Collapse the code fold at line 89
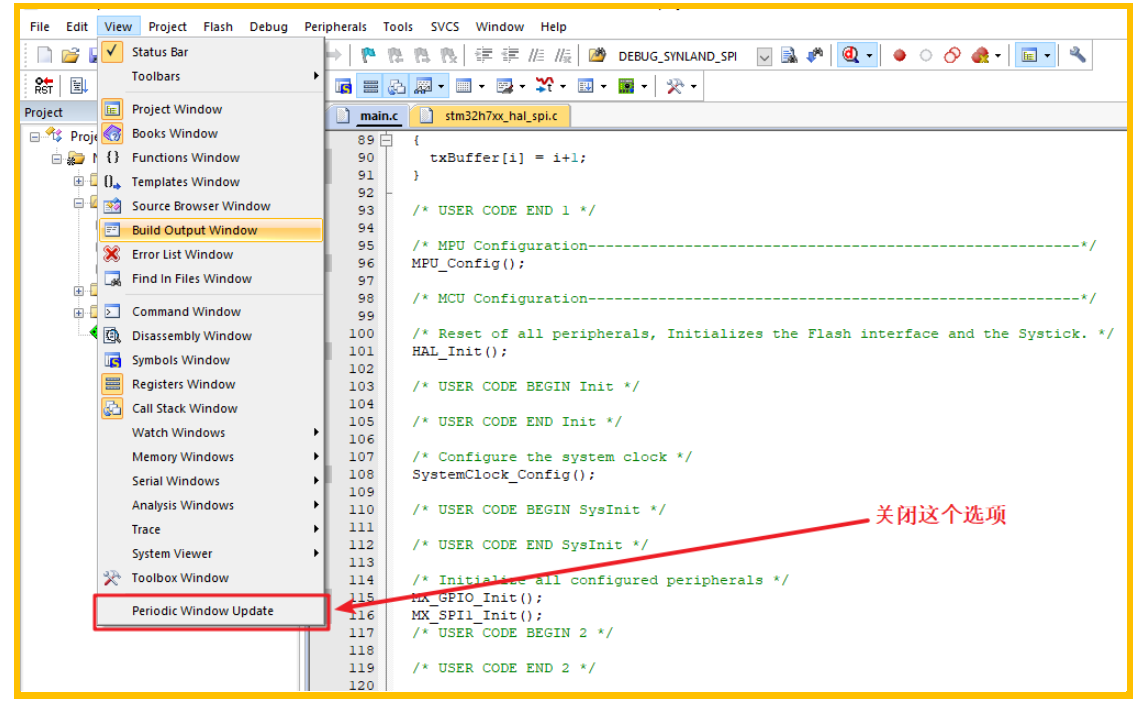Viewport: 1146px width, 706px height. [387, 140]
